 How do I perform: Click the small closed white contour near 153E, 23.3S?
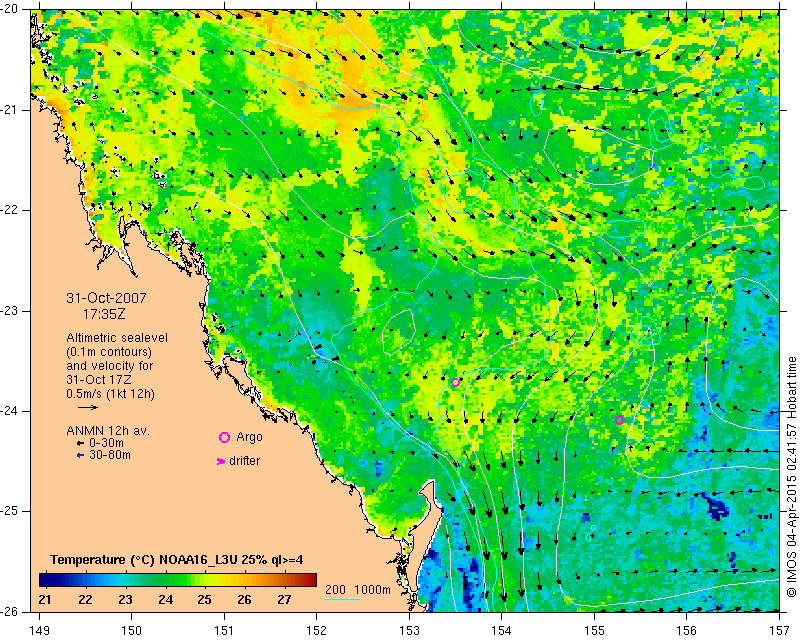pyautogui.click(x=398, y=332)
